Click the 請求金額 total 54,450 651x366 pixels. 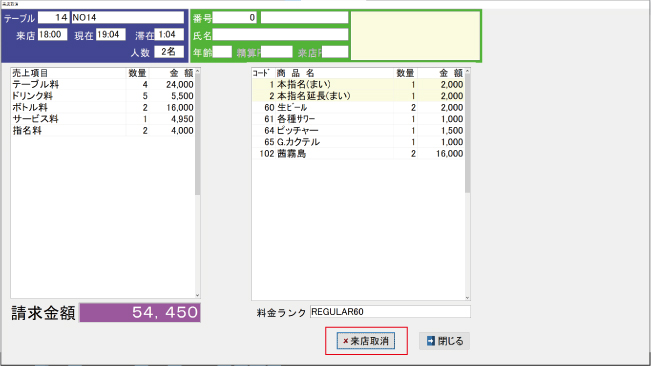tap(140, 312)
